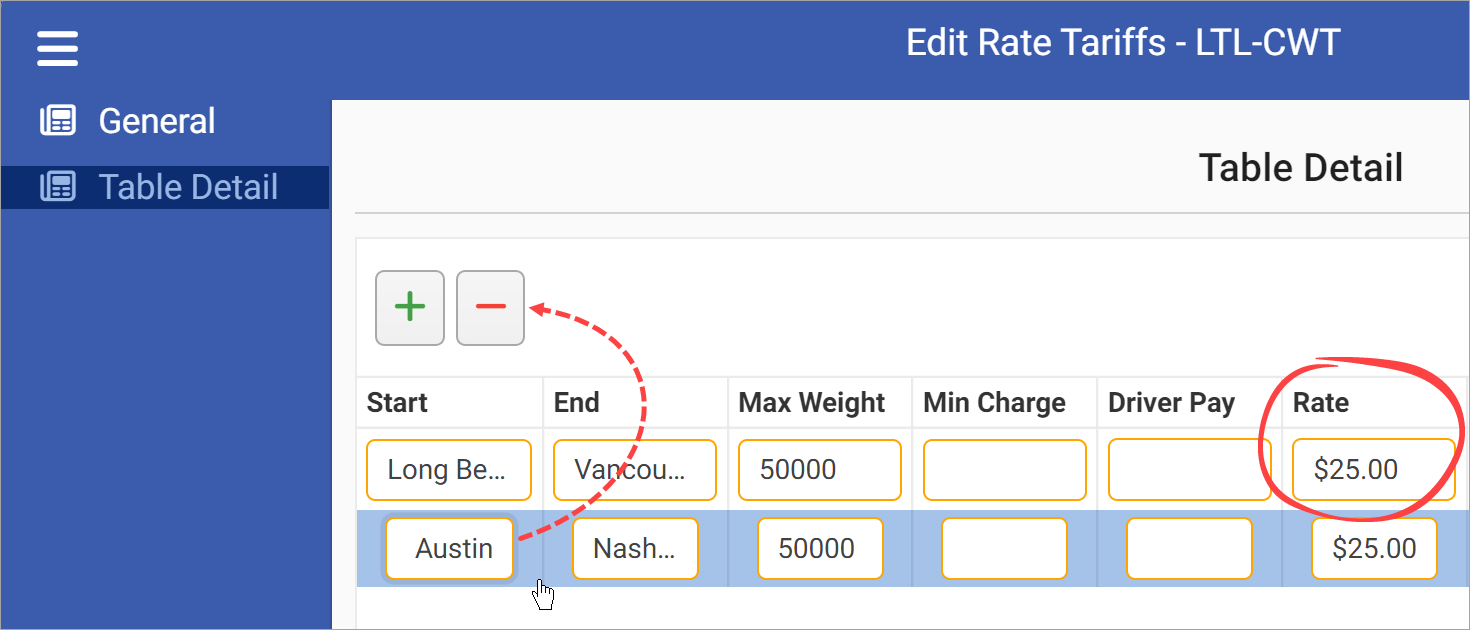Add a new rate row with plus button
Screen dimensions: 1470x630
point(410,307)
